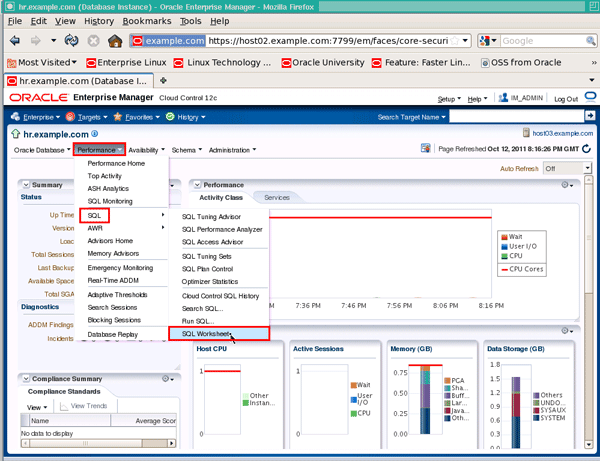Collapse the Summary panel
Viewport: 600px width, 461px height.
coord(25,185)
